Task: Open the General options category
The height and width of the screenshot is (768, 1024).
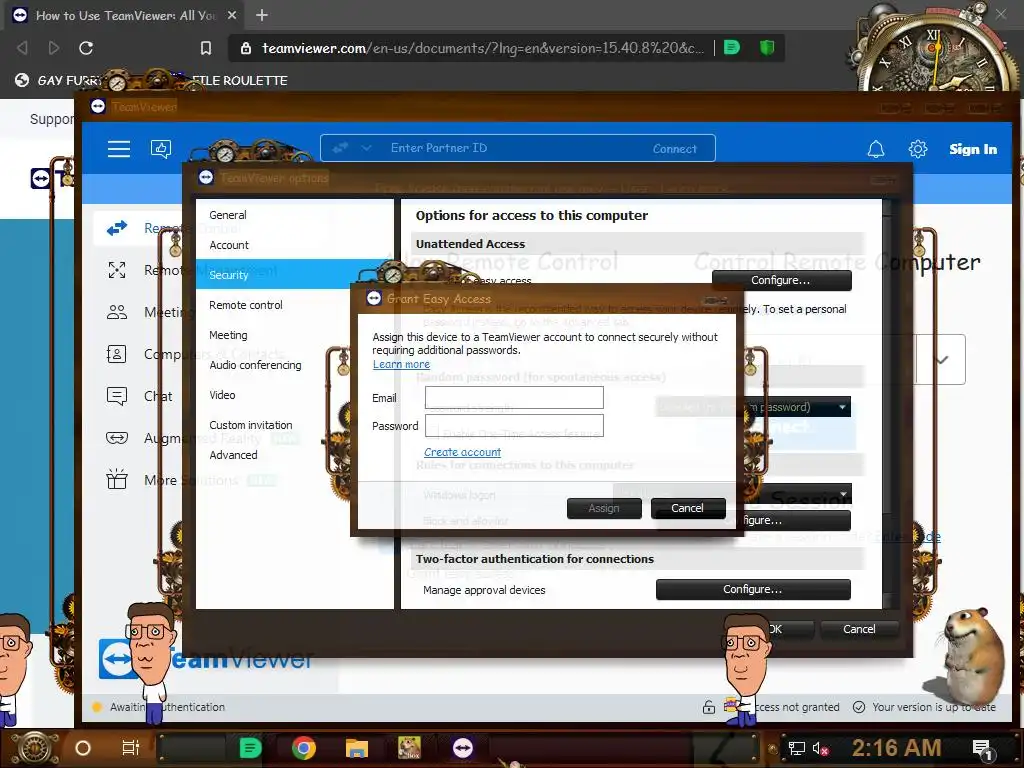Action: point(228,215)
